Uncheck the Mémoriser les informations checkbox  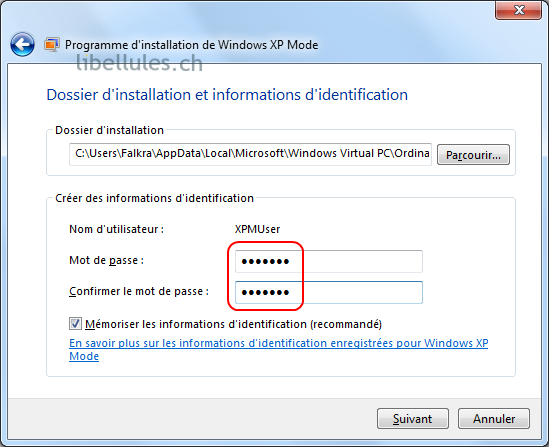(x=75, y=324)
